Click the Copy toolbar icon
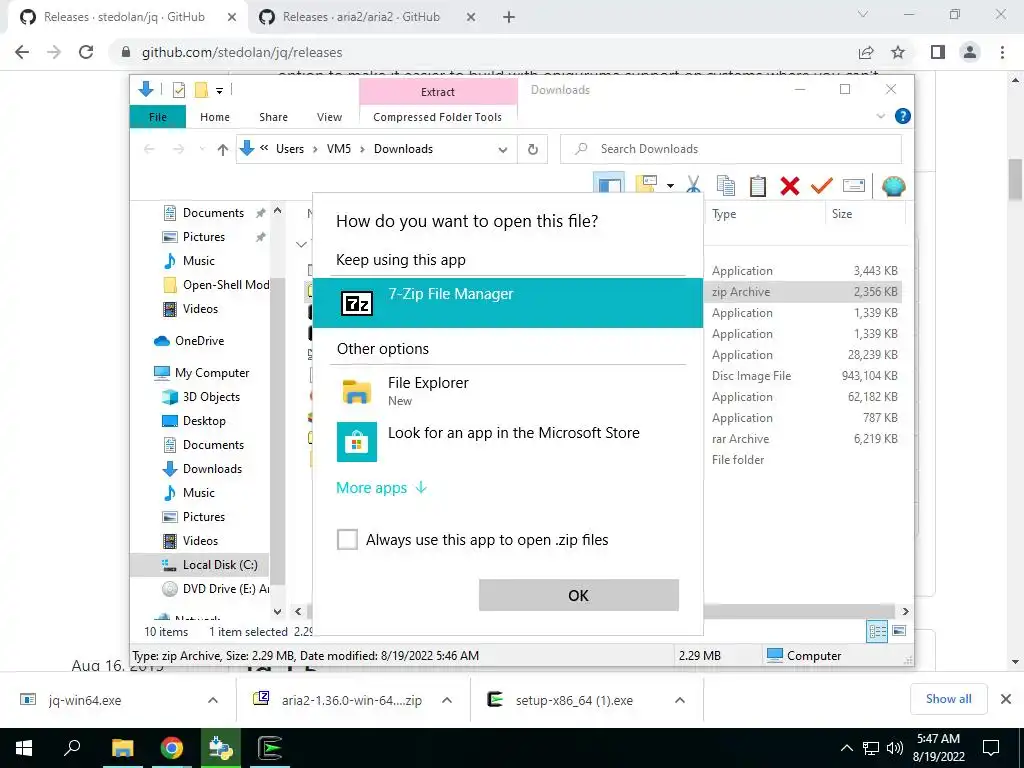Screen dimensions: 1024x768 tap(726, 185)
